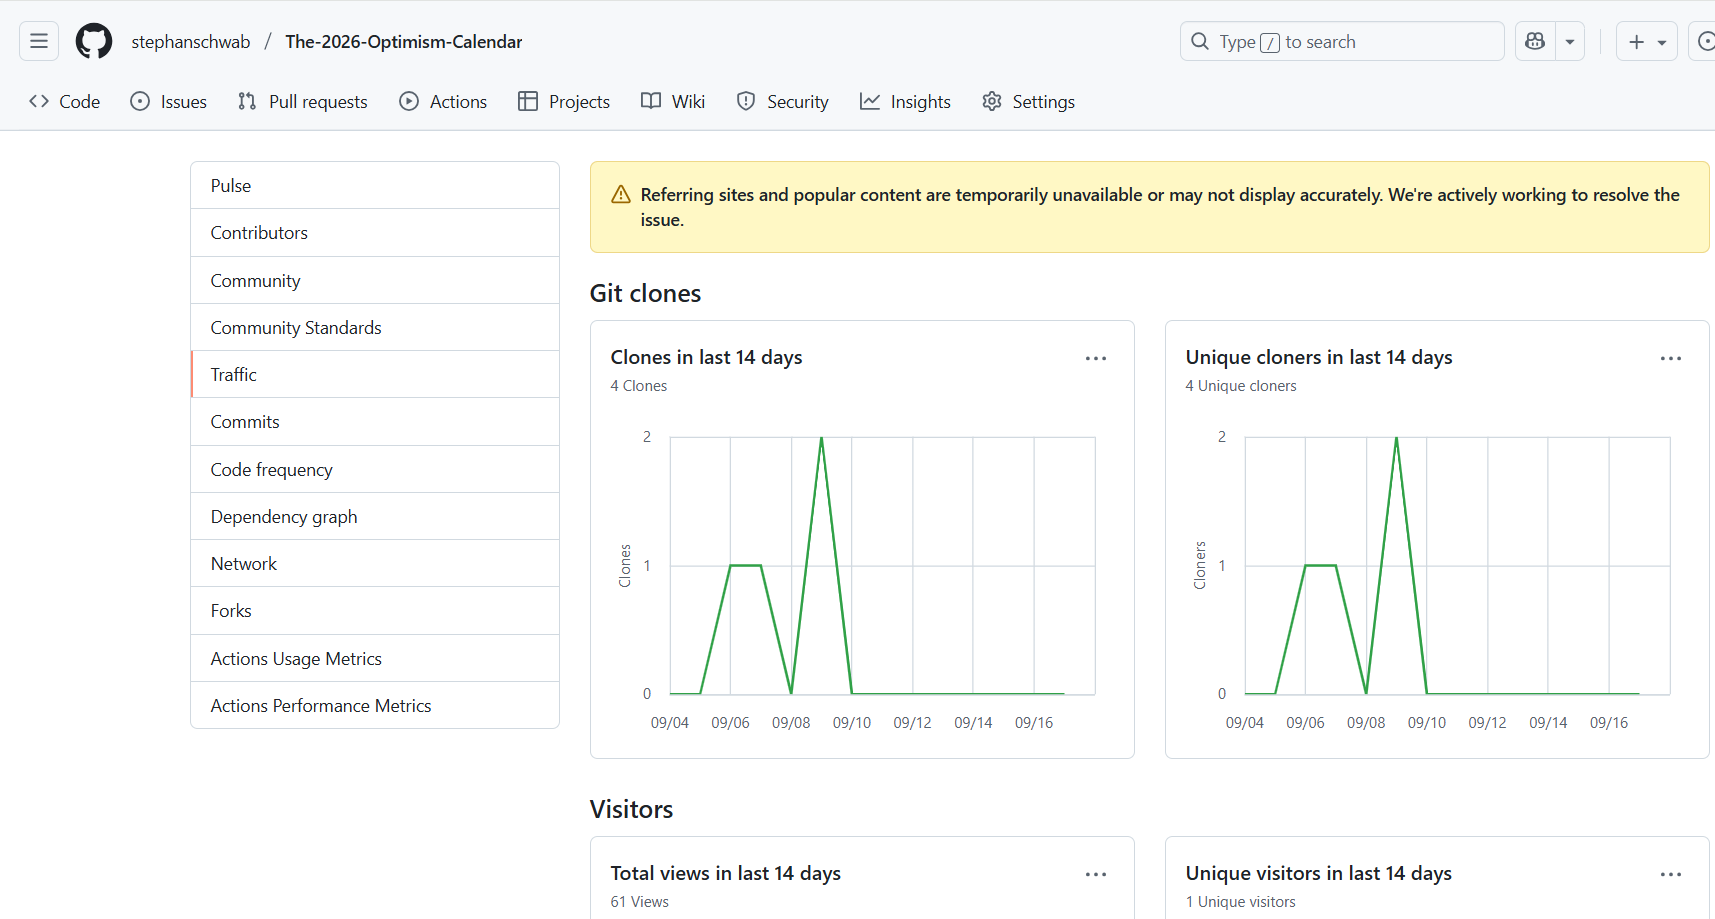Open the hamburger navigation menu
Screen dimensions: 1715x919
[x=39, y=41]
